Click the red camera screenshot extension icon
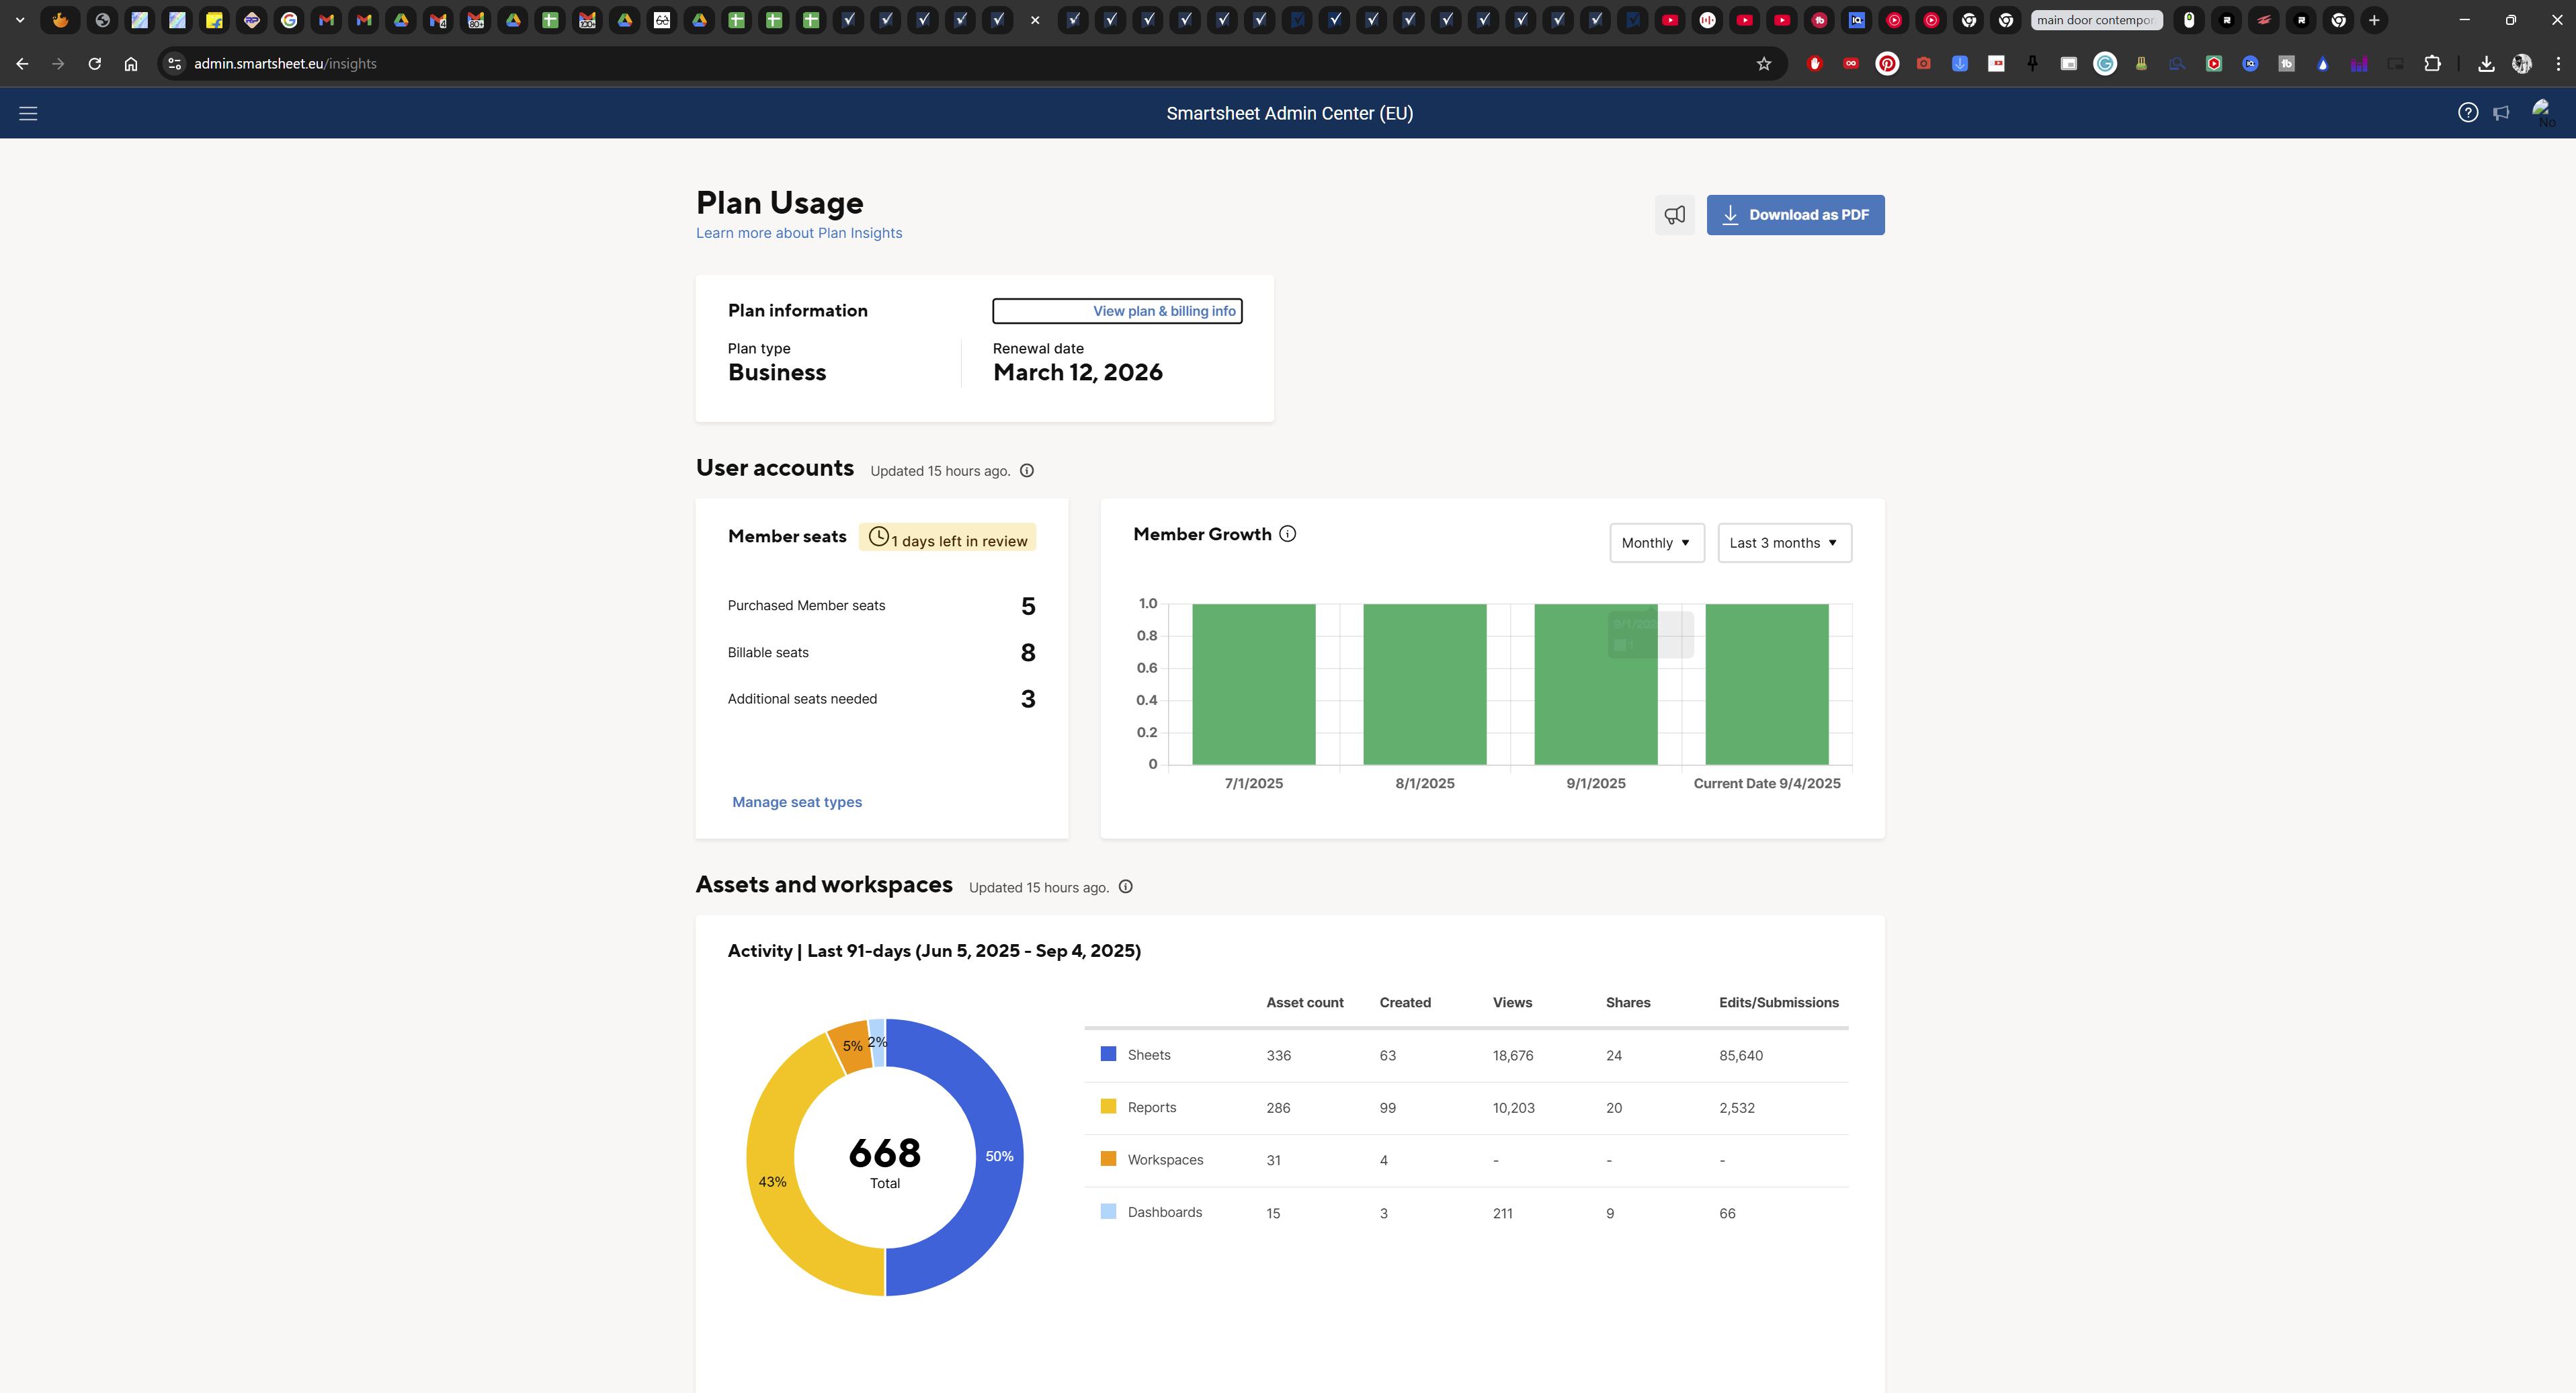2576x1393 pixels. 1924,64
